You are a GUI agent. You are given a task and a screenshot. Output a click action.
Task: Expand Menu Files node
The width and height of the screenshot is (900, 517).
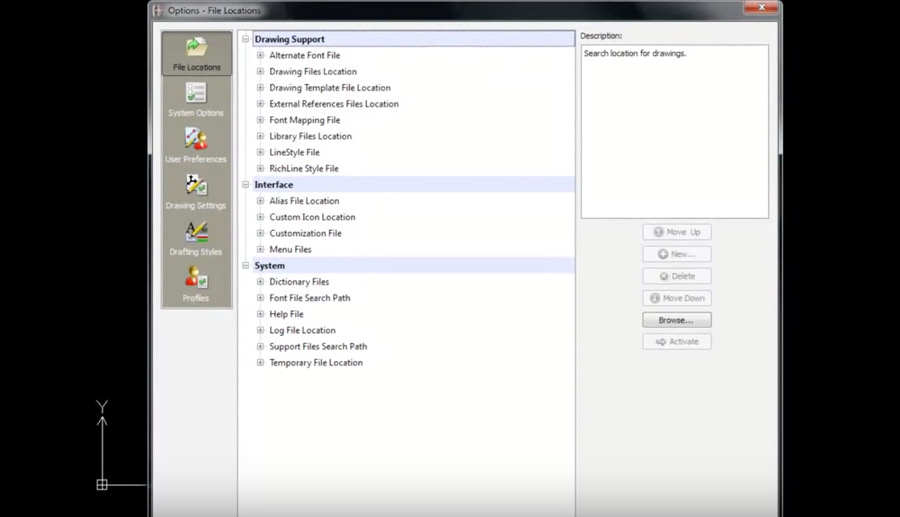click(x=261, y=249)
